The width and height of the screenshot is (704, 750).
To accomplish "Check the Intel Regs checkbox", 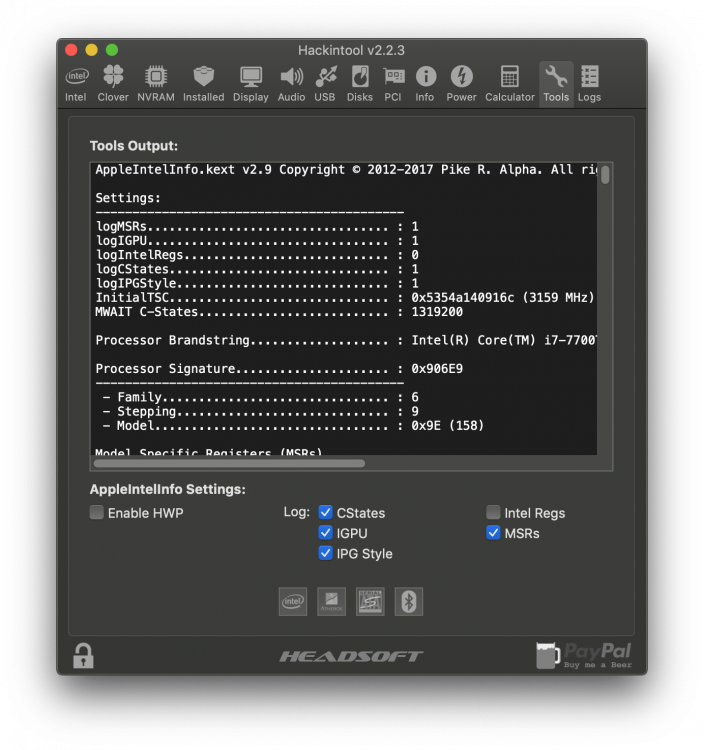I will [x=494, y=512].
